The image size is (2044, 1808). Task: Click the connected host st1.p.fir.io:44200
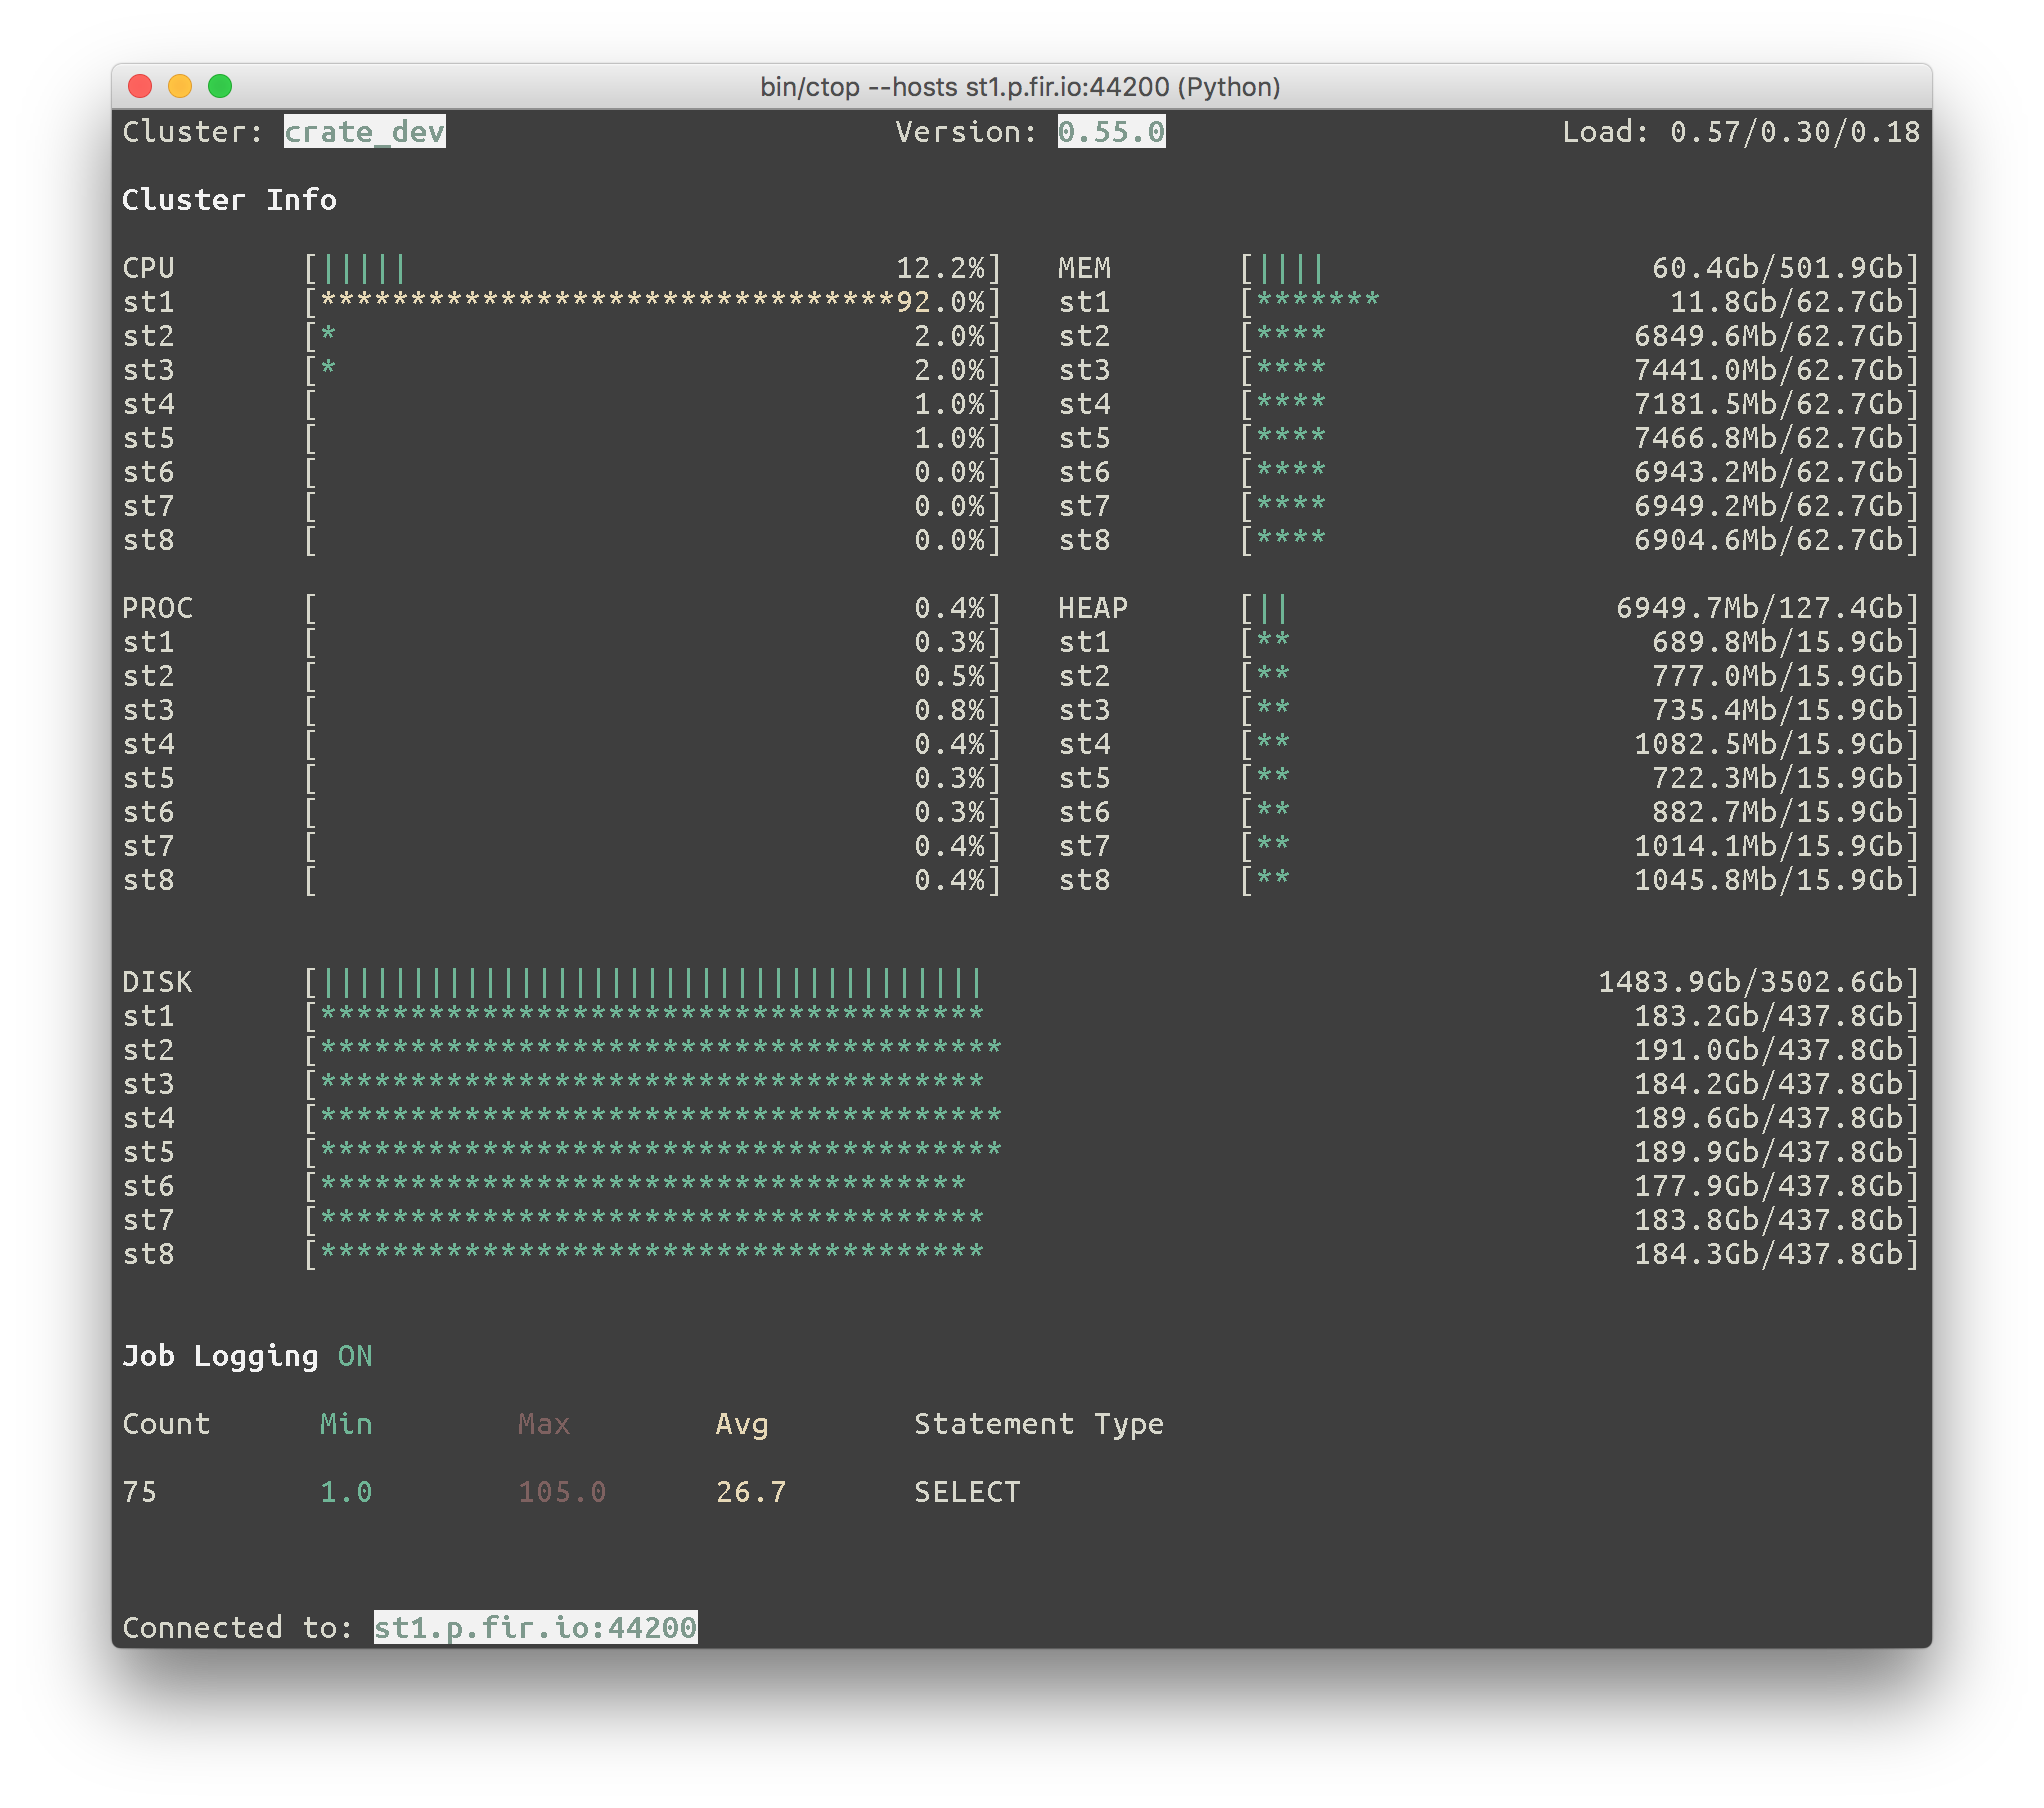click(535, 1627)
